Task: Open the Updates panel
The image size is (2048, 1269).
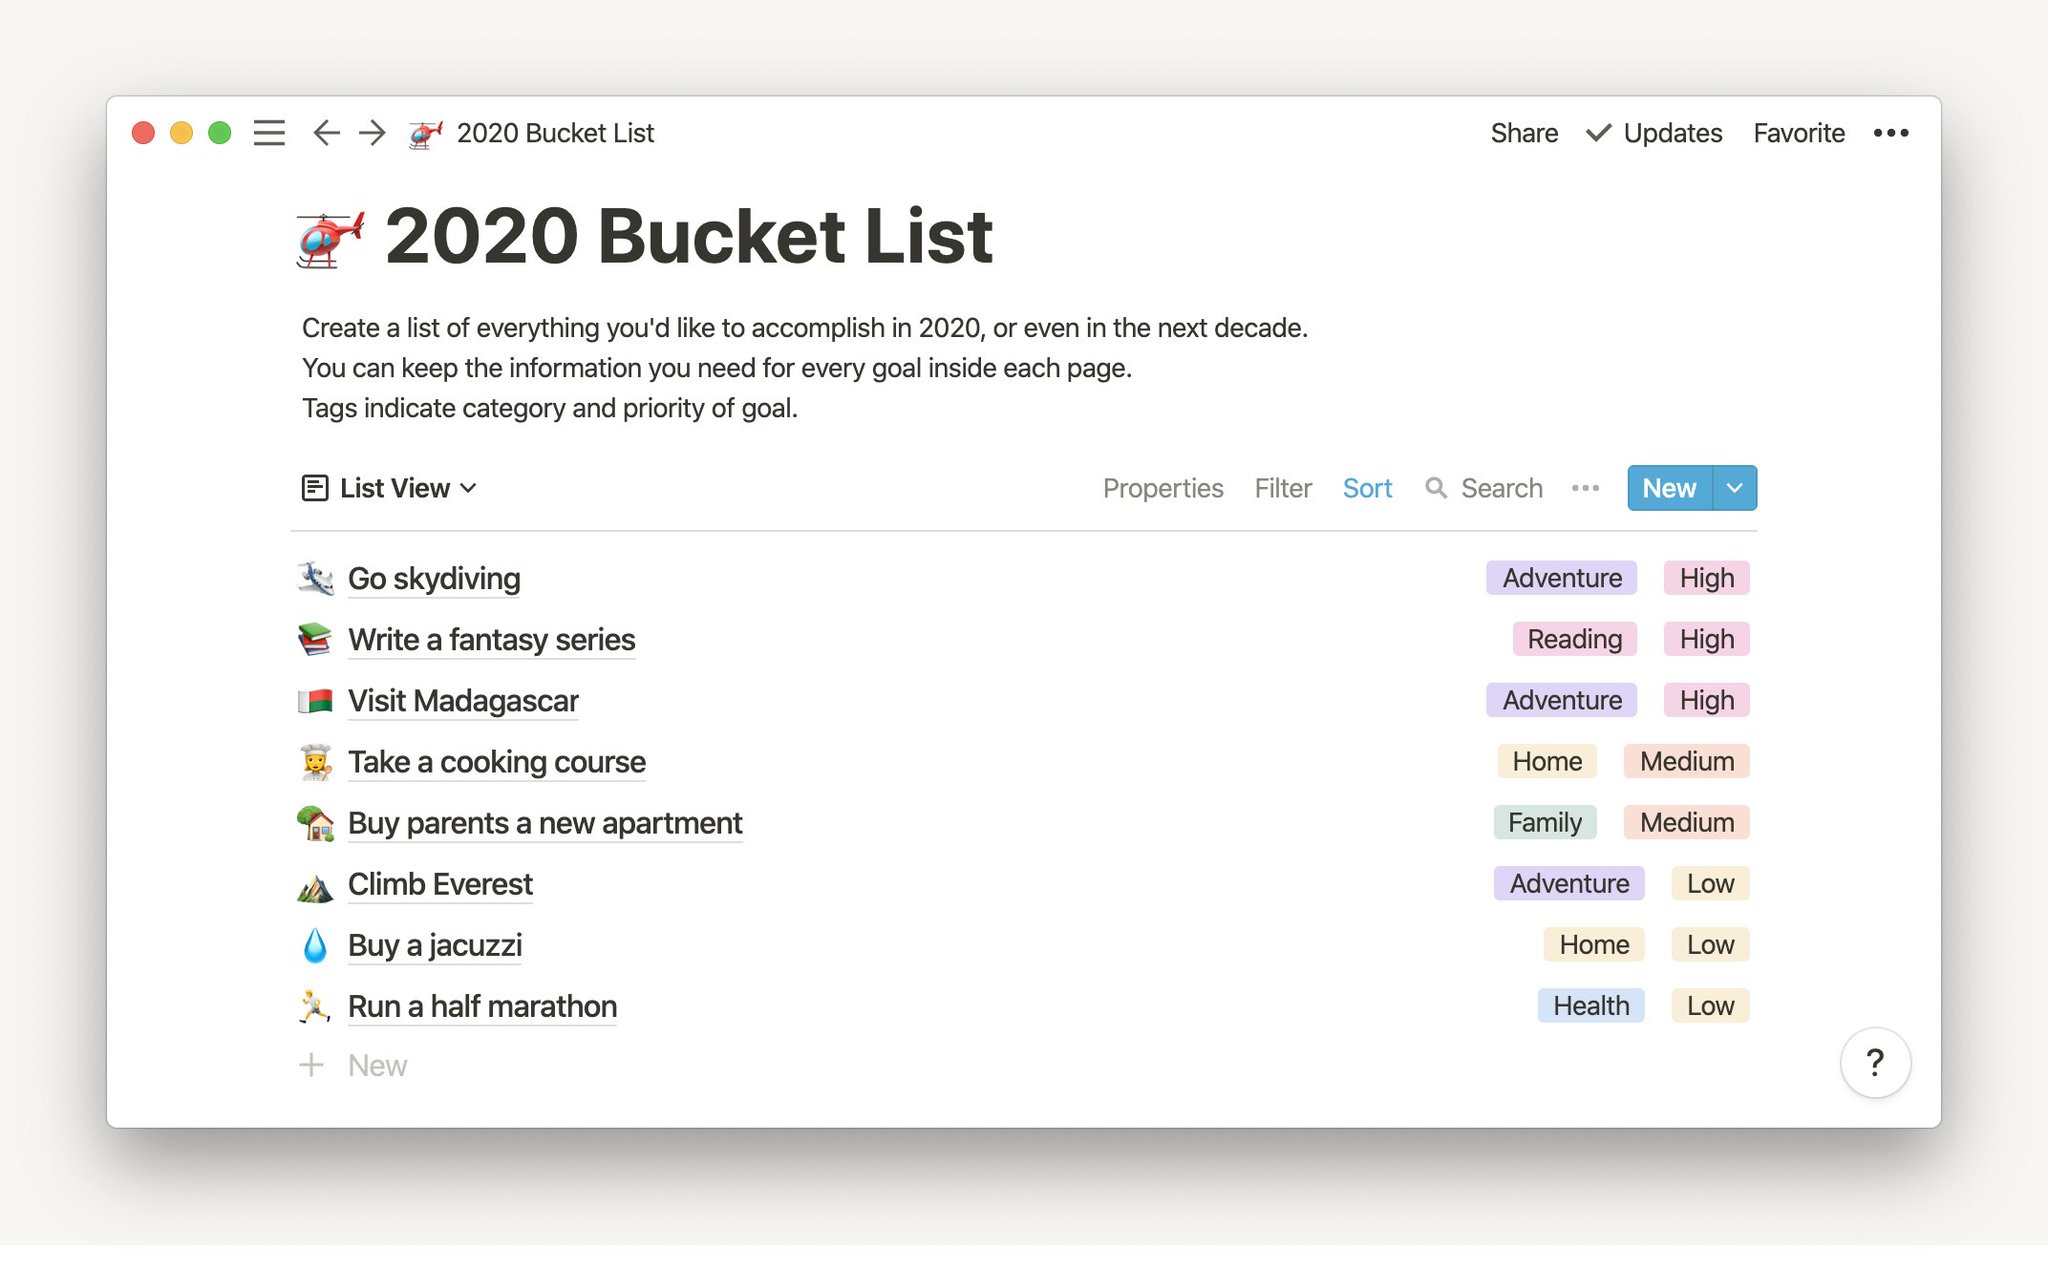Action: pos(1672,133)
